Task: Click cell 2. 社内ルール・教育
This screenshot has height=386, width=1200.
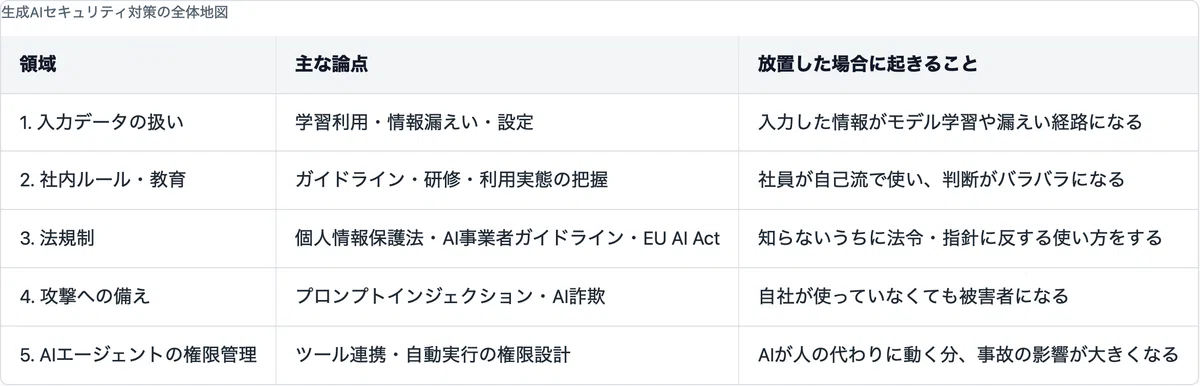Action: 139,180
